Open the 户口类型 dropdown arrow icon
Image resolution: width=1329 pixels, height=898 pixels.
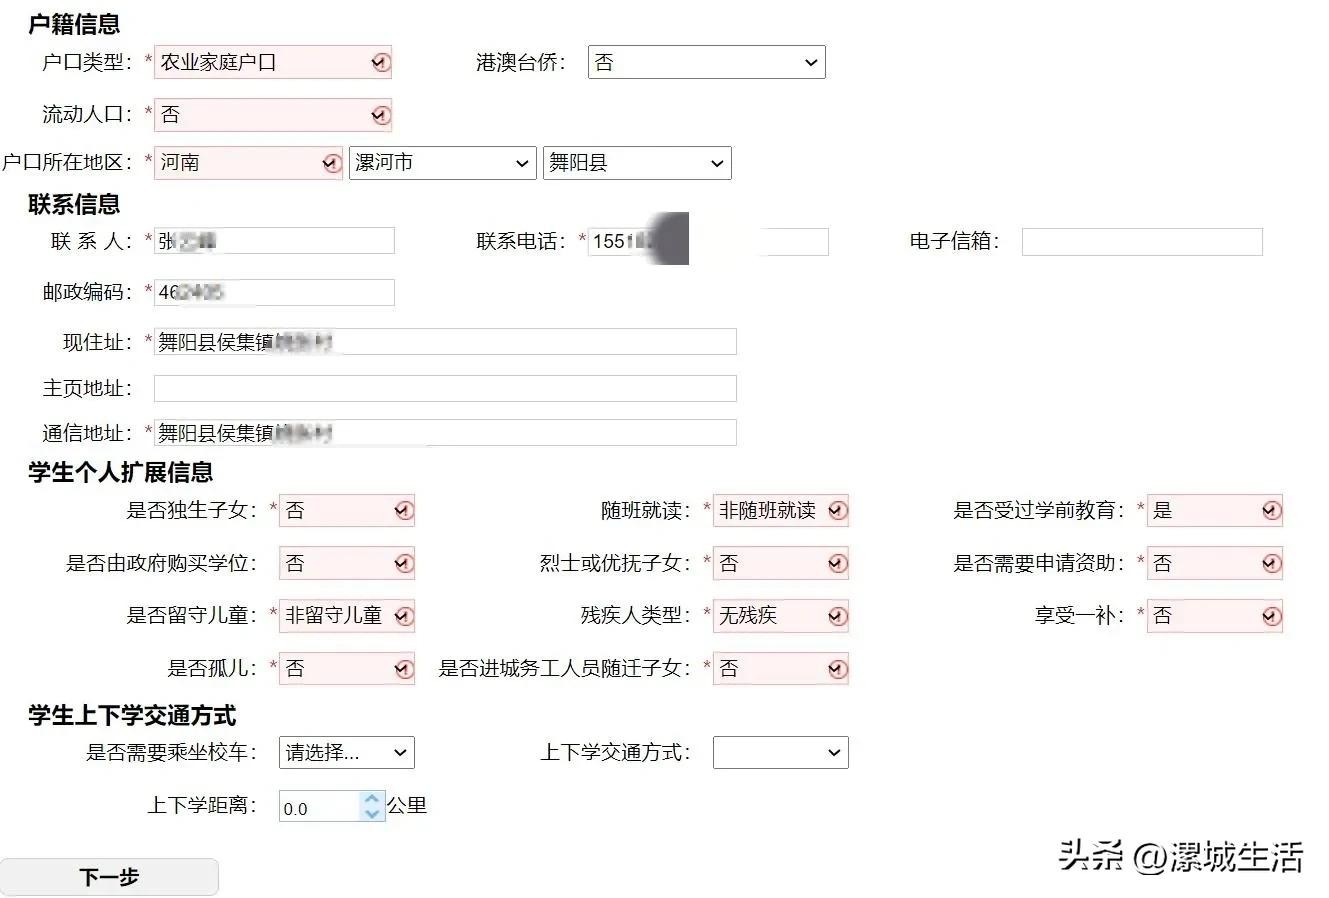tap(380, 63)
